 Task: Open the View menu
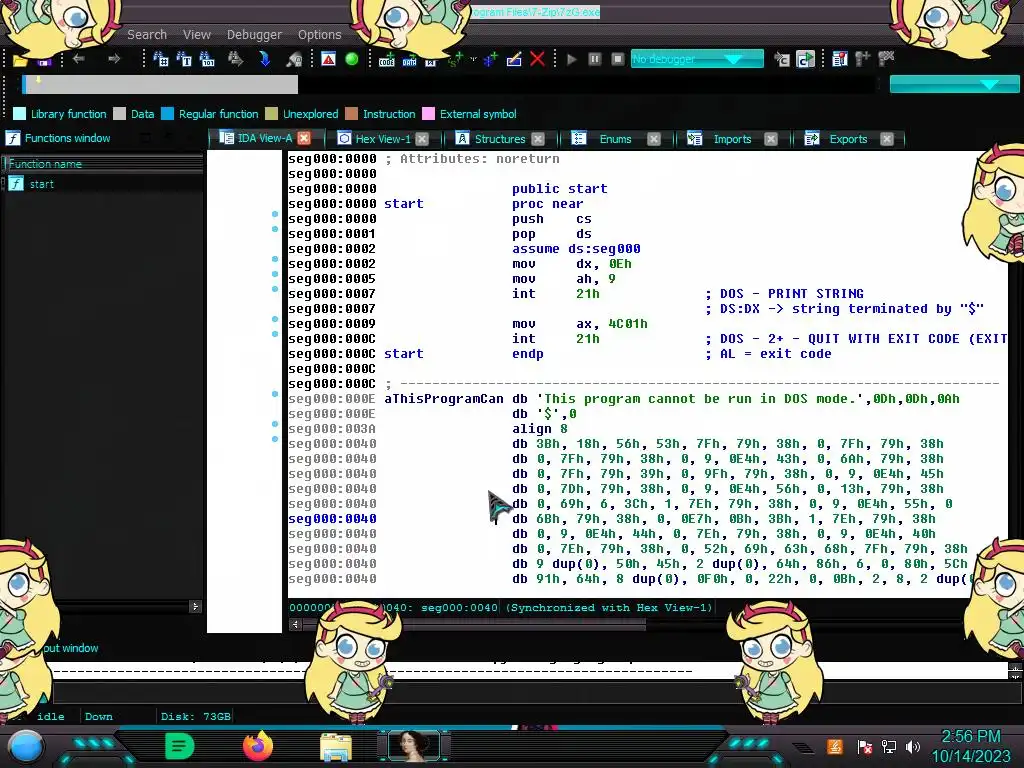(197, 35)
